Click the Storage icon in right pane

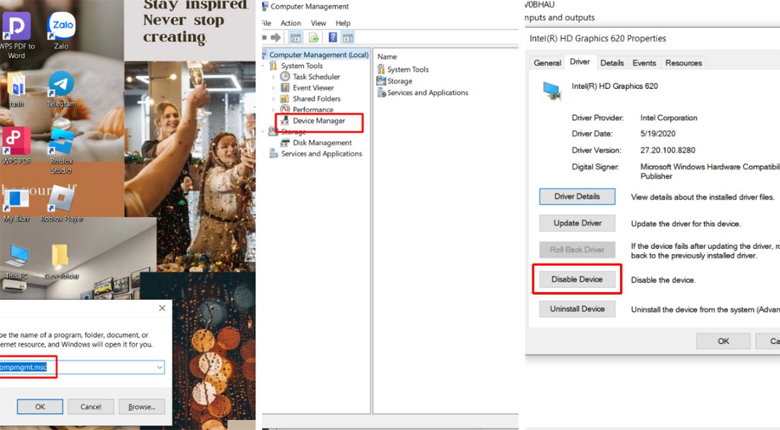(381, 81)
